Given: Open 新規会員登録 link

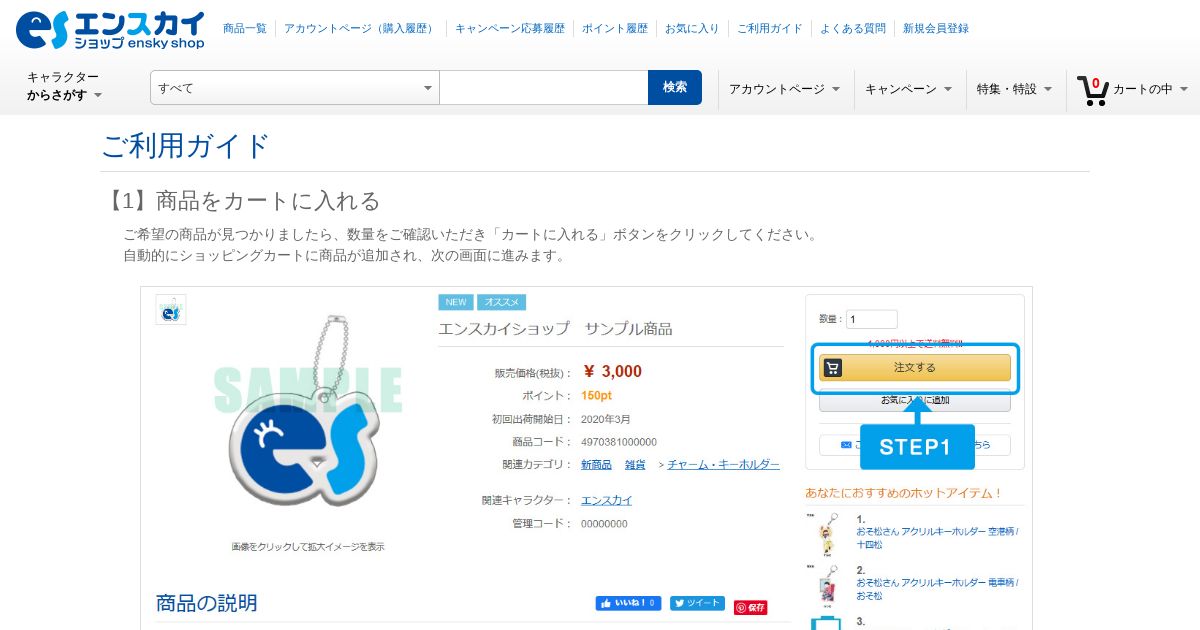Looking at the screenshot, I should [936, 29].
